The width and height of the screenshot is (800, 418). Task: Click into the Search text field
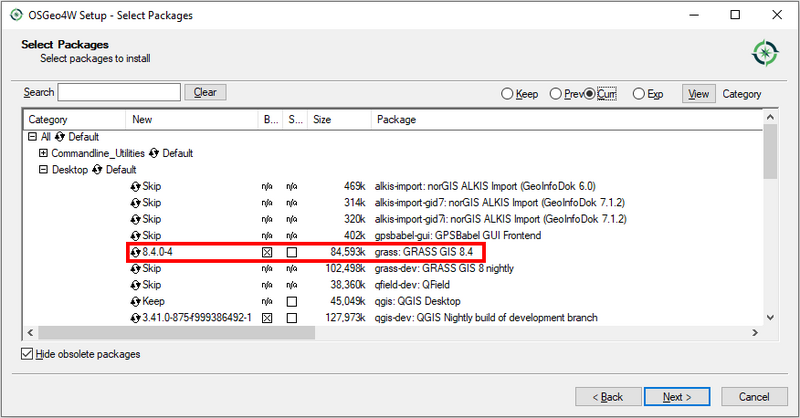pyautogui.click(x=119, y=92)
